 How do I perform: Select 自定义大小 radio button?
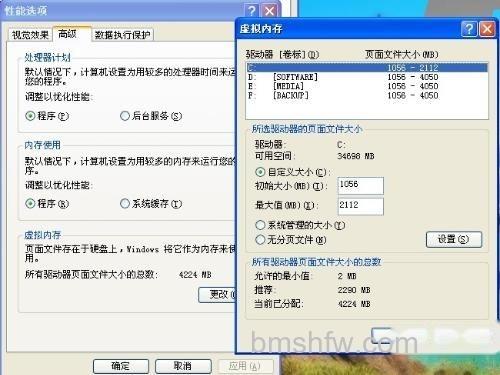(x=260, y=172)
